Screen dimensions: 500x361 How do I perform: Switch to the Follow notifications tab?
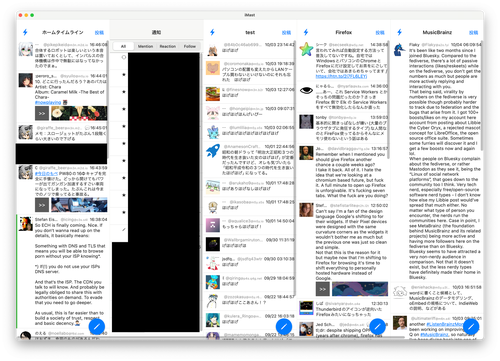[190, 46]
